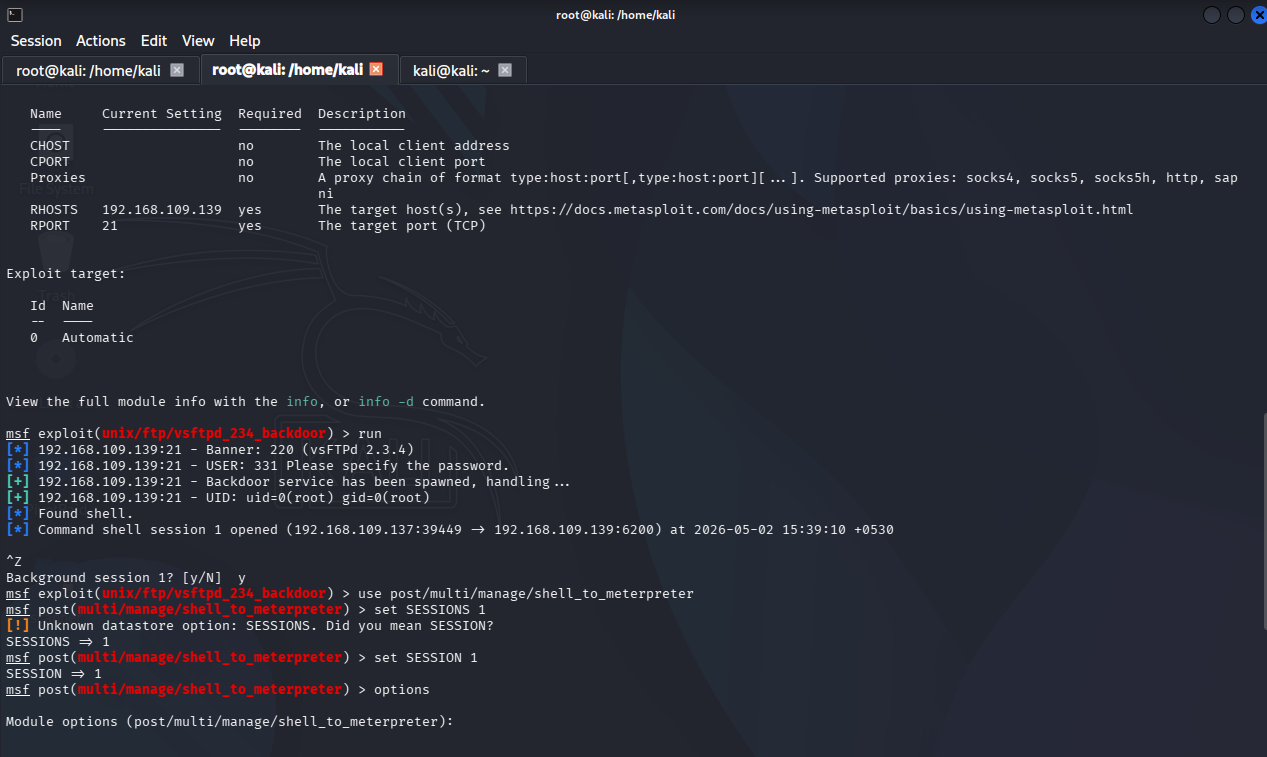This screenshot has height=757, width=1267.
Task: Close the kali@kali: ~ tab
Action: coord(505,70)
